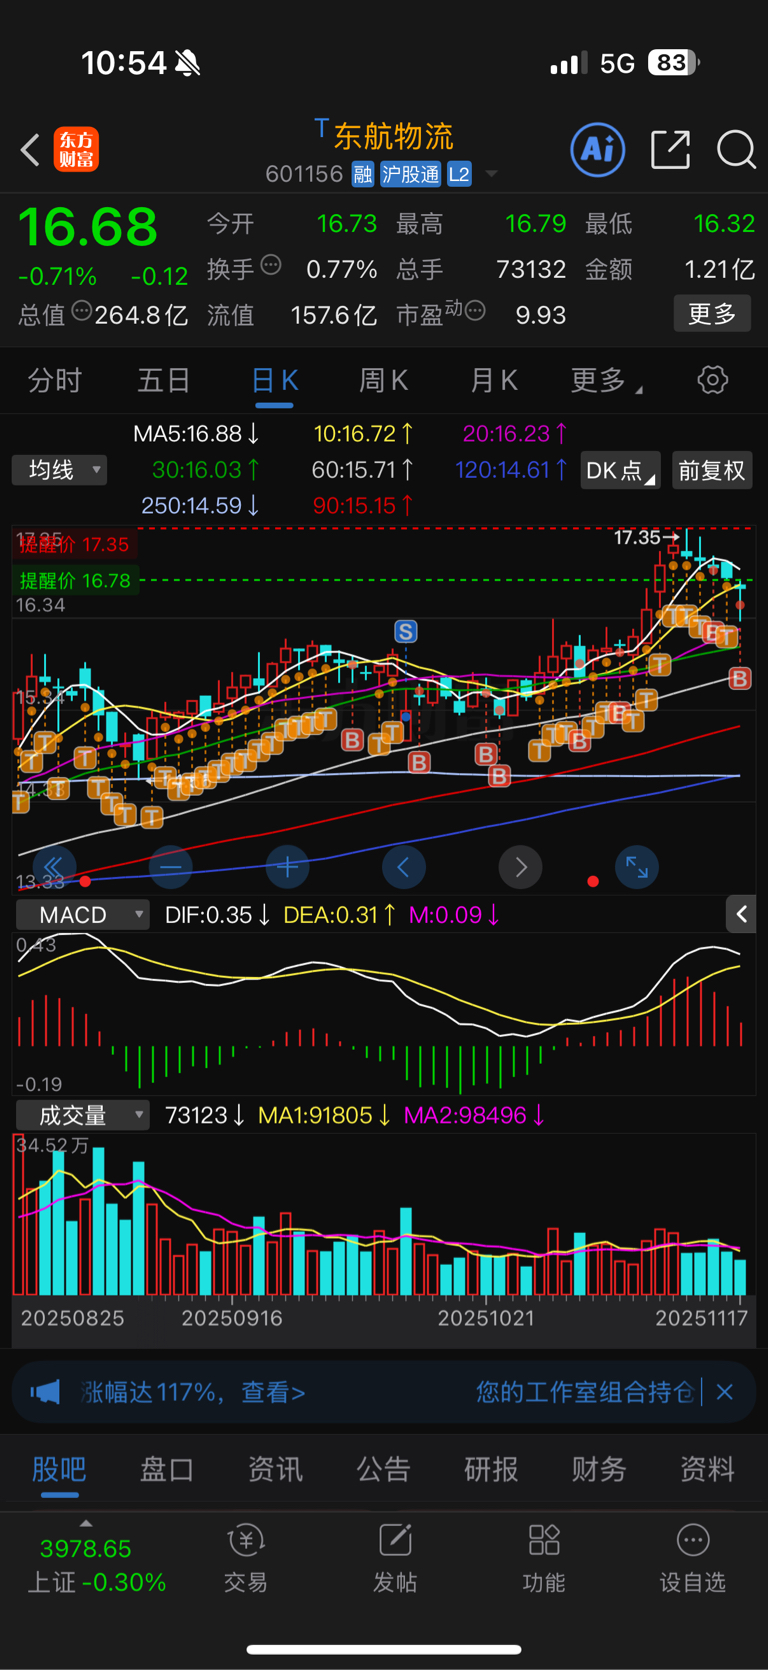Tap the 提醒价 16.78 alert label
768x1670 pixels.
coord(75,580)
